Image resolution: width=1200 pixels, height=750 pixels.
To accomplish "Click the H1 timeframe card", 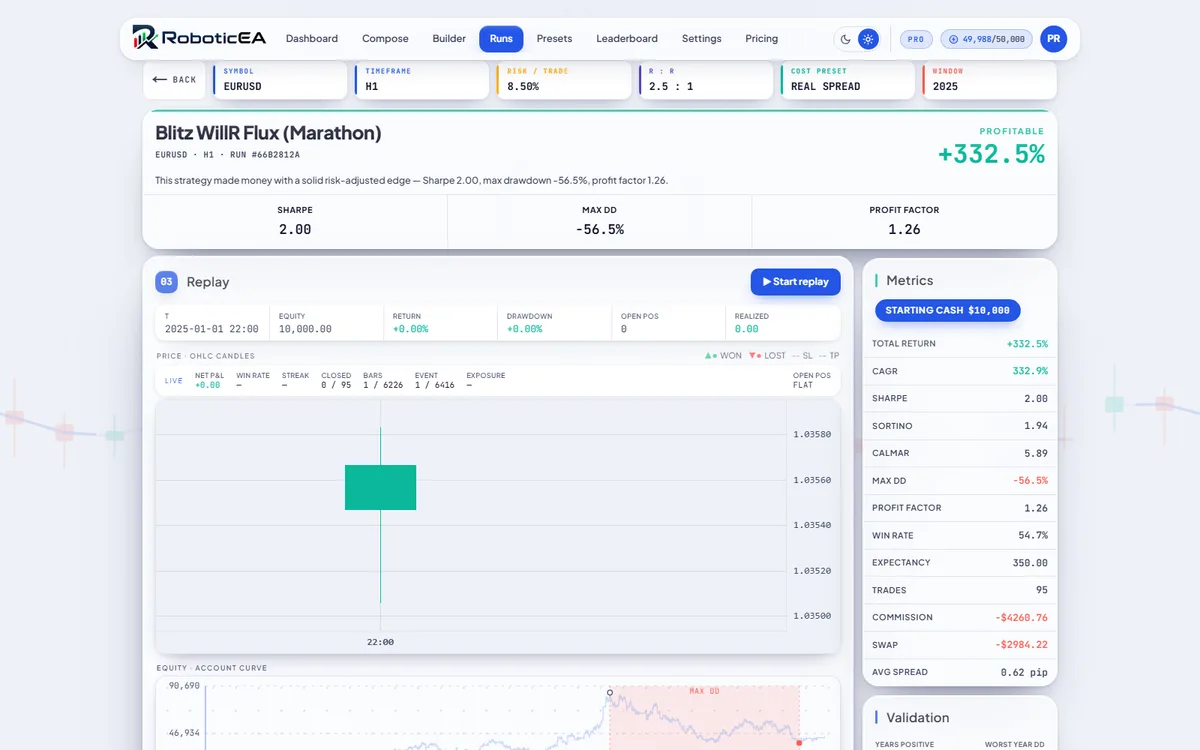I will 422,80.
